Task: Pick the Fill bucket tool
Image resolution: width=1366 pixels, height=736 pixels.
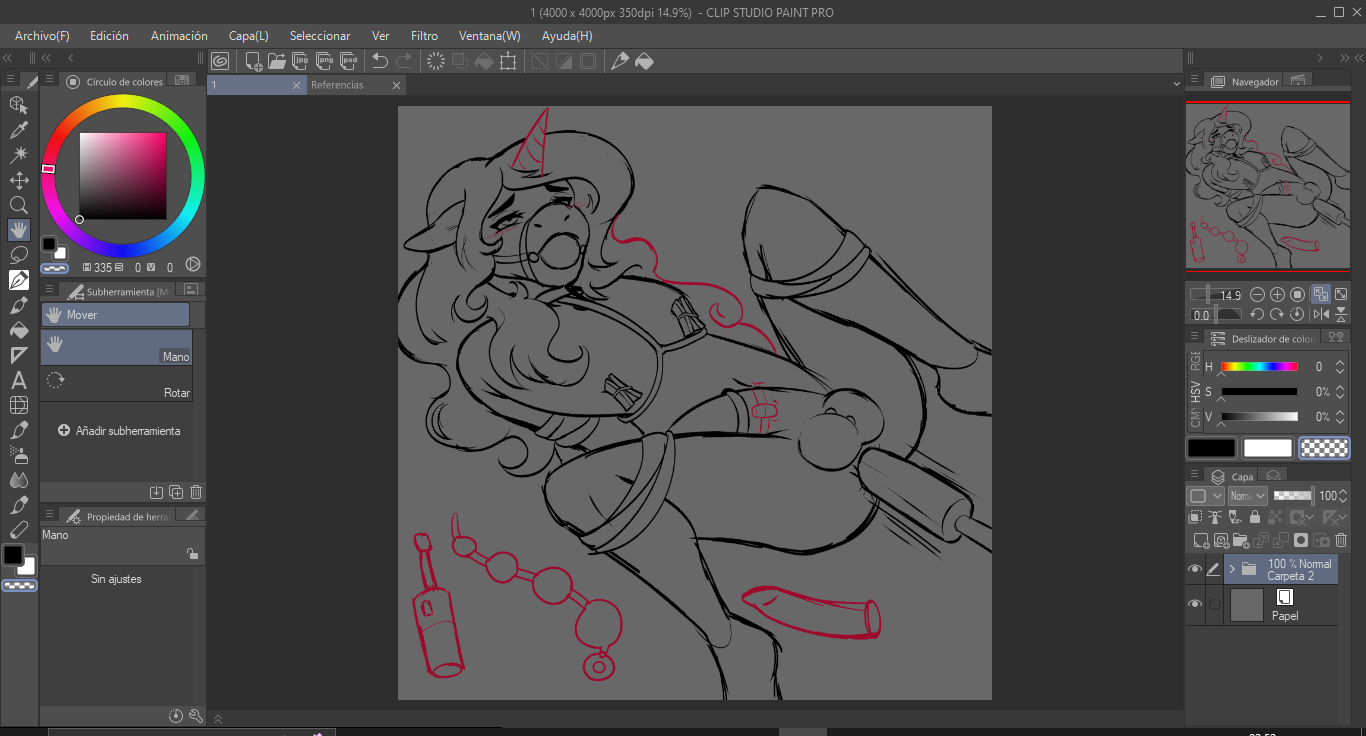Action: click(18, 330)
